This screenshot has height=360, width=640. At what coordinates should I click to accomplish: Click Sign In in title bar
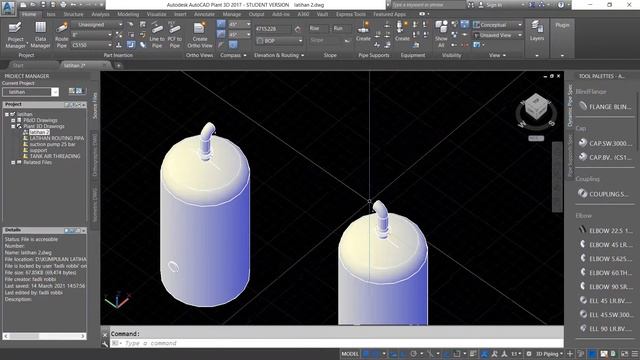coord(493,5)
